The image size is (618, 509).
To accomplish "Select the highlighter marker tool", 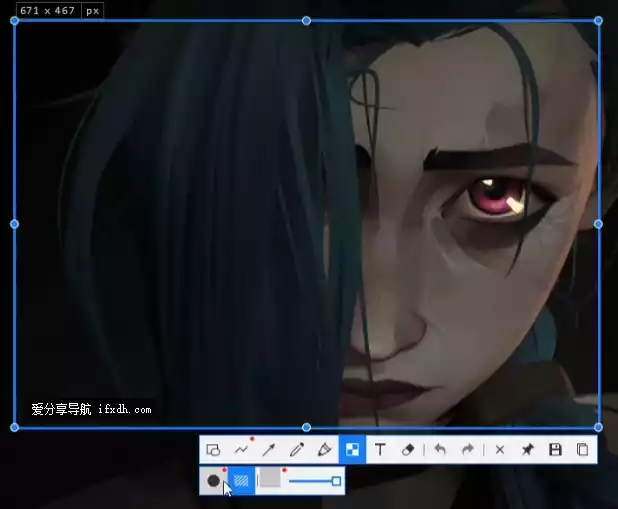I will [x=325, y=450].
